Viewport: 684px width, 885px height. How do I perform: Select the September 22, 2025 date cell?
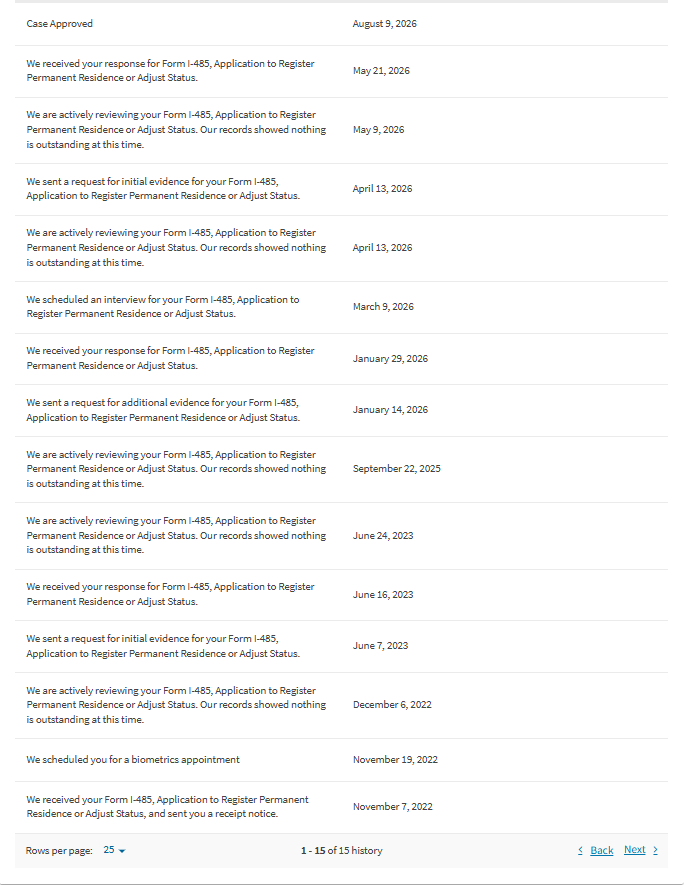(x=397, y=468)
